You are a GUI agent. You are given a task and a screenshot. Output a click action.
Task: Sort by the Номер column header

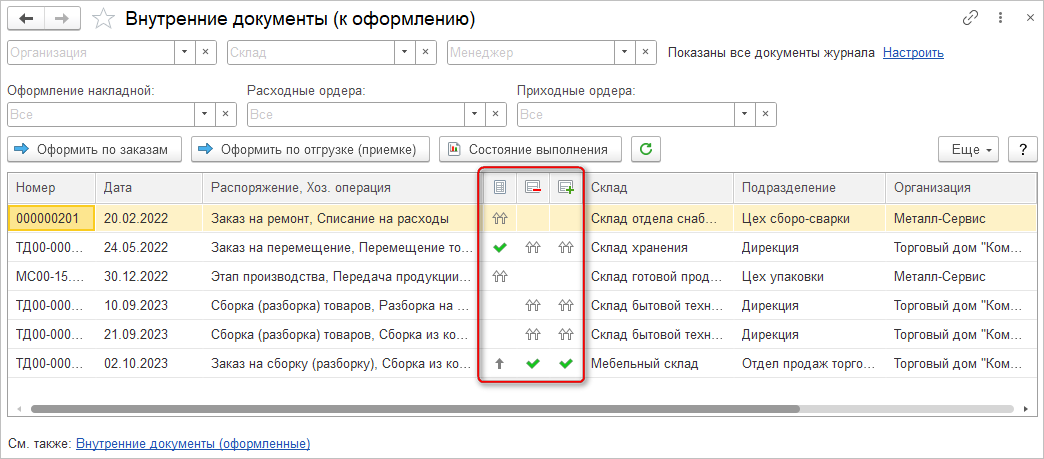tap(52, 188)
